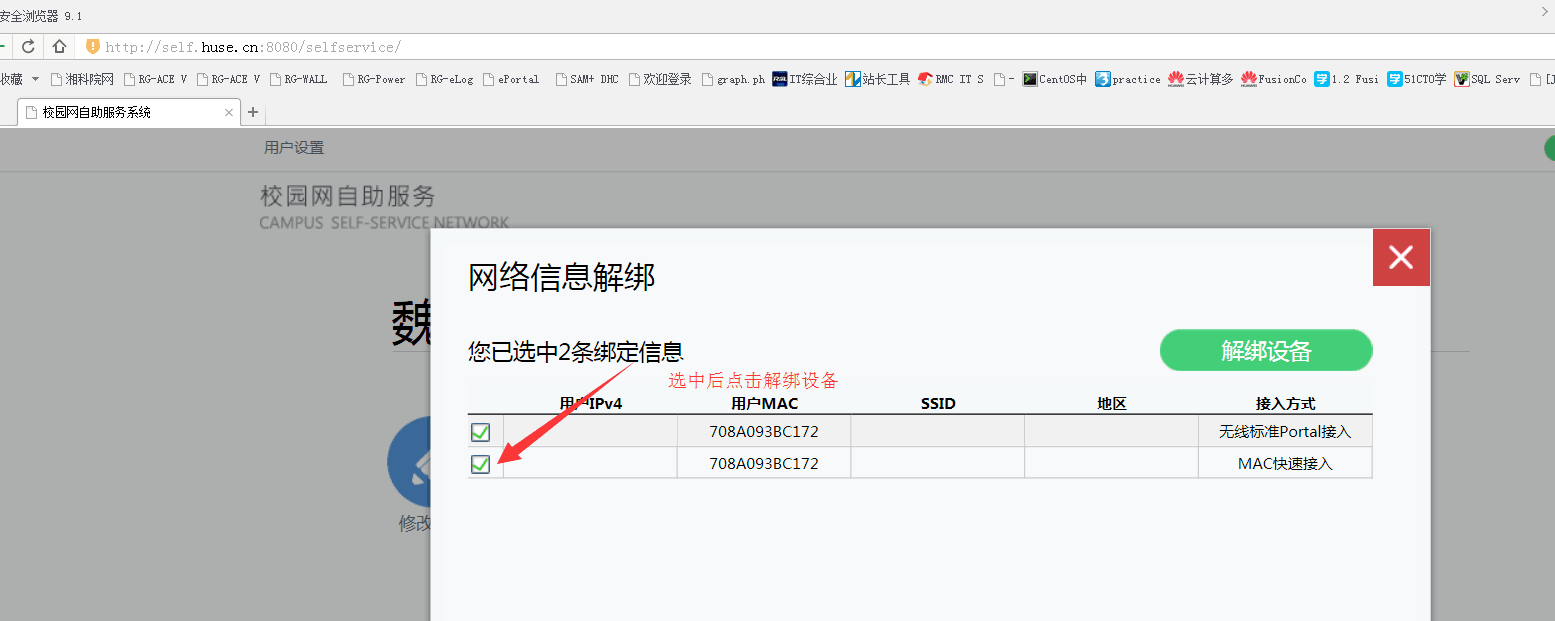The width and height of the screenshot is (1555, 621).
Task: Open the IT综合业 bookmark
Action: (804, 79)
